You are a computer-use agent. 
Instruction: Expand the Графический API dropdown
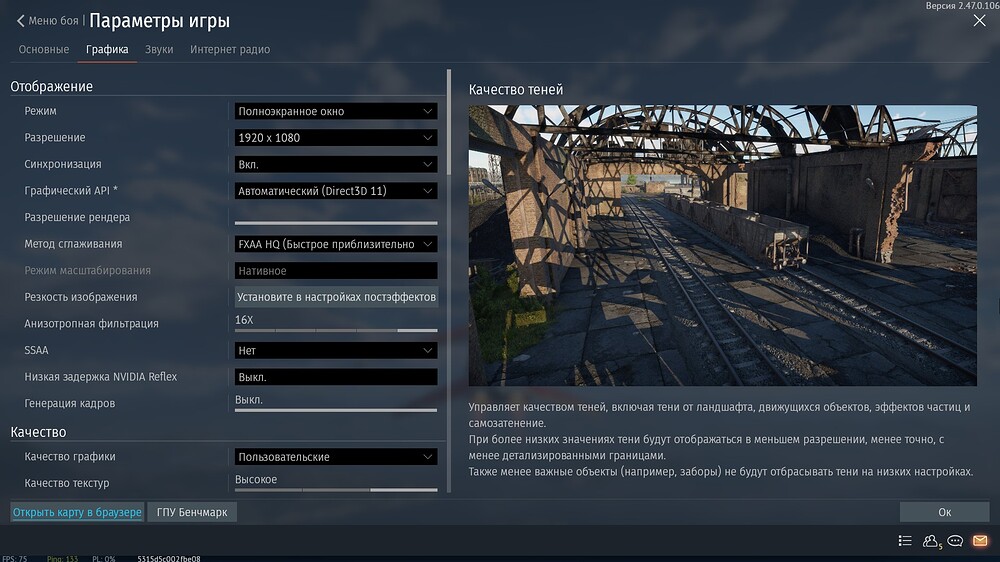tap(336, 191)
